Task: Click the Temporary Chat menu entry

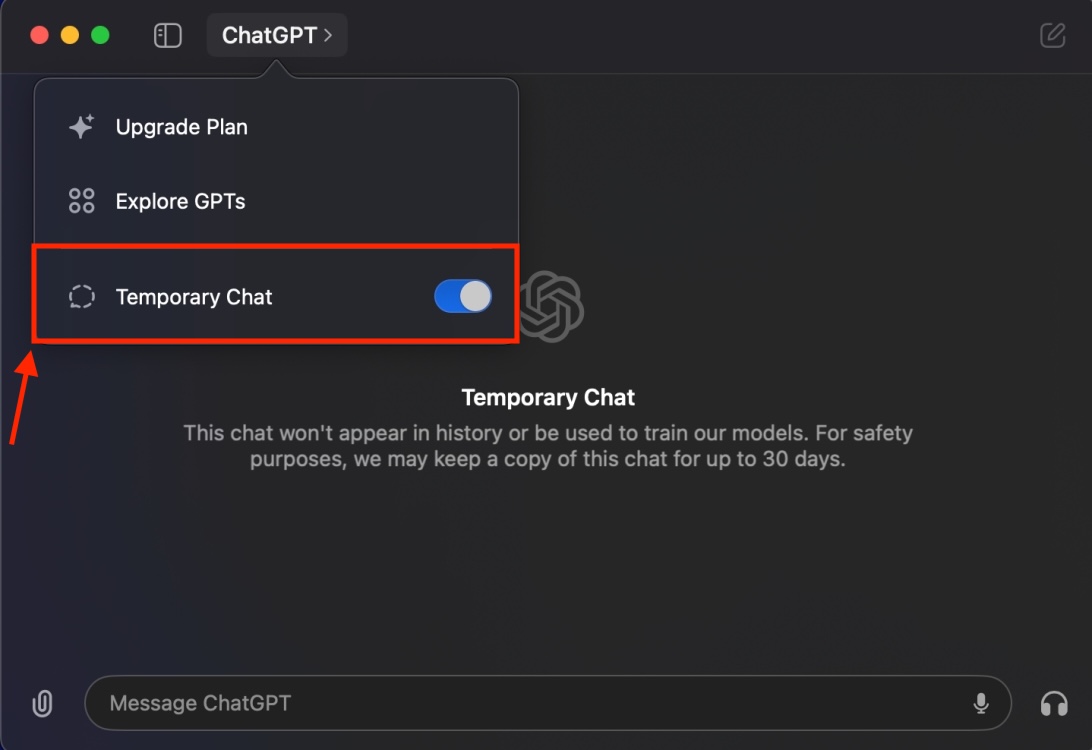Action: click(194, 296)
